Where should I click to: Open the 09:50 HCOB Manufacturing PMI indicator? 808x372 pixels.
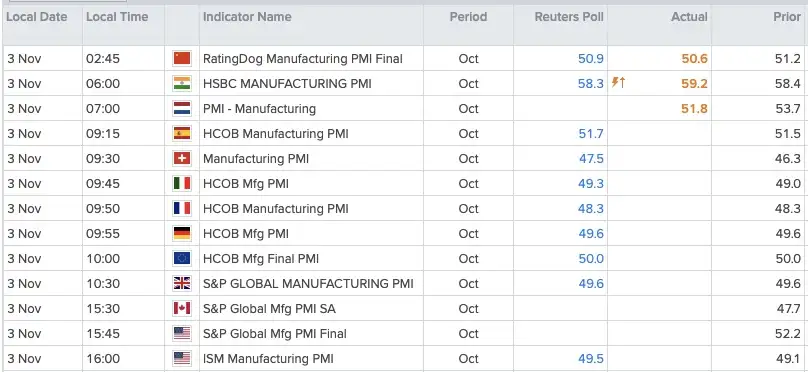click(276, 209)
